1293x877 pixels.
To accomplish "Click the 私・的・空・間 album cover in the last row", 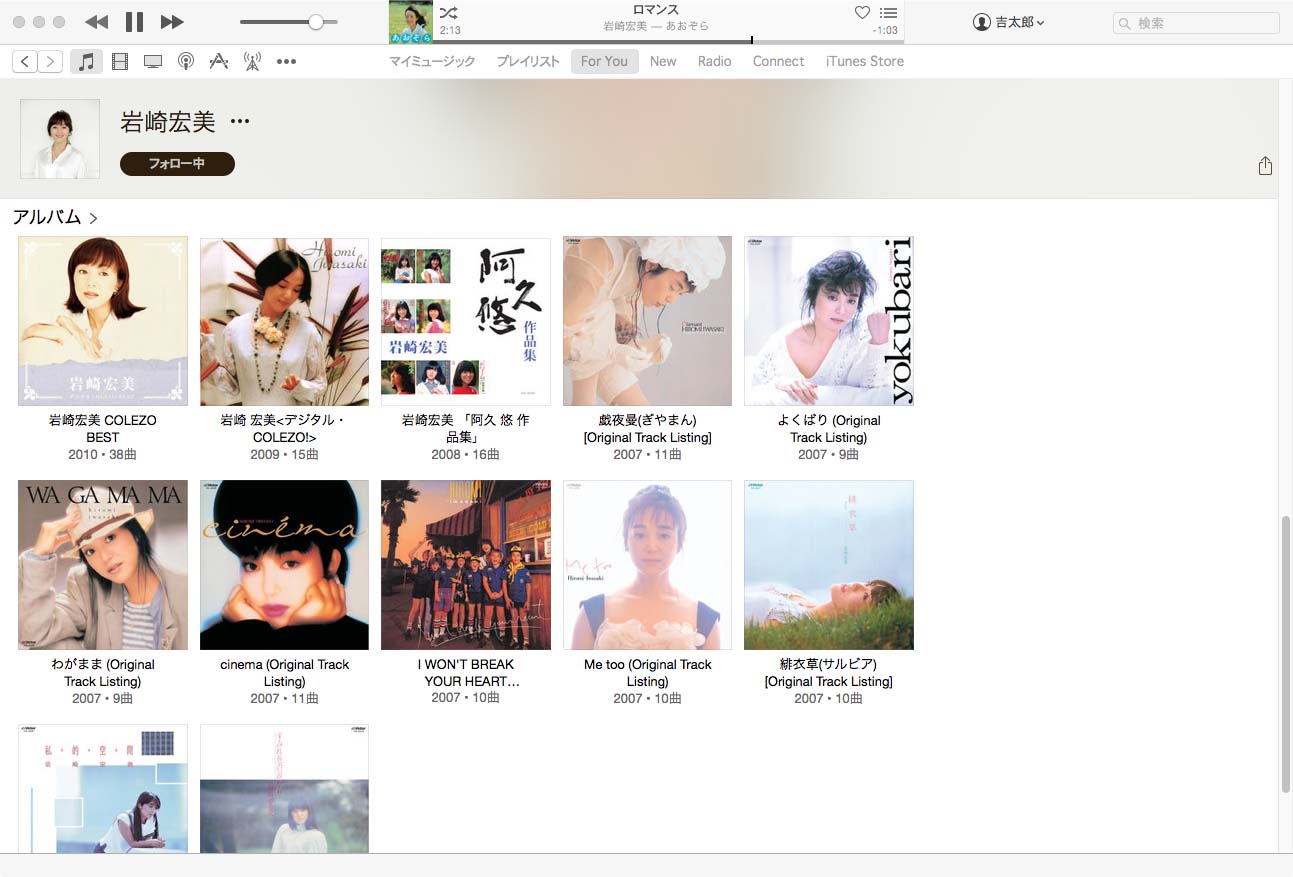I will pyautogui.click(x=103, y=789).
